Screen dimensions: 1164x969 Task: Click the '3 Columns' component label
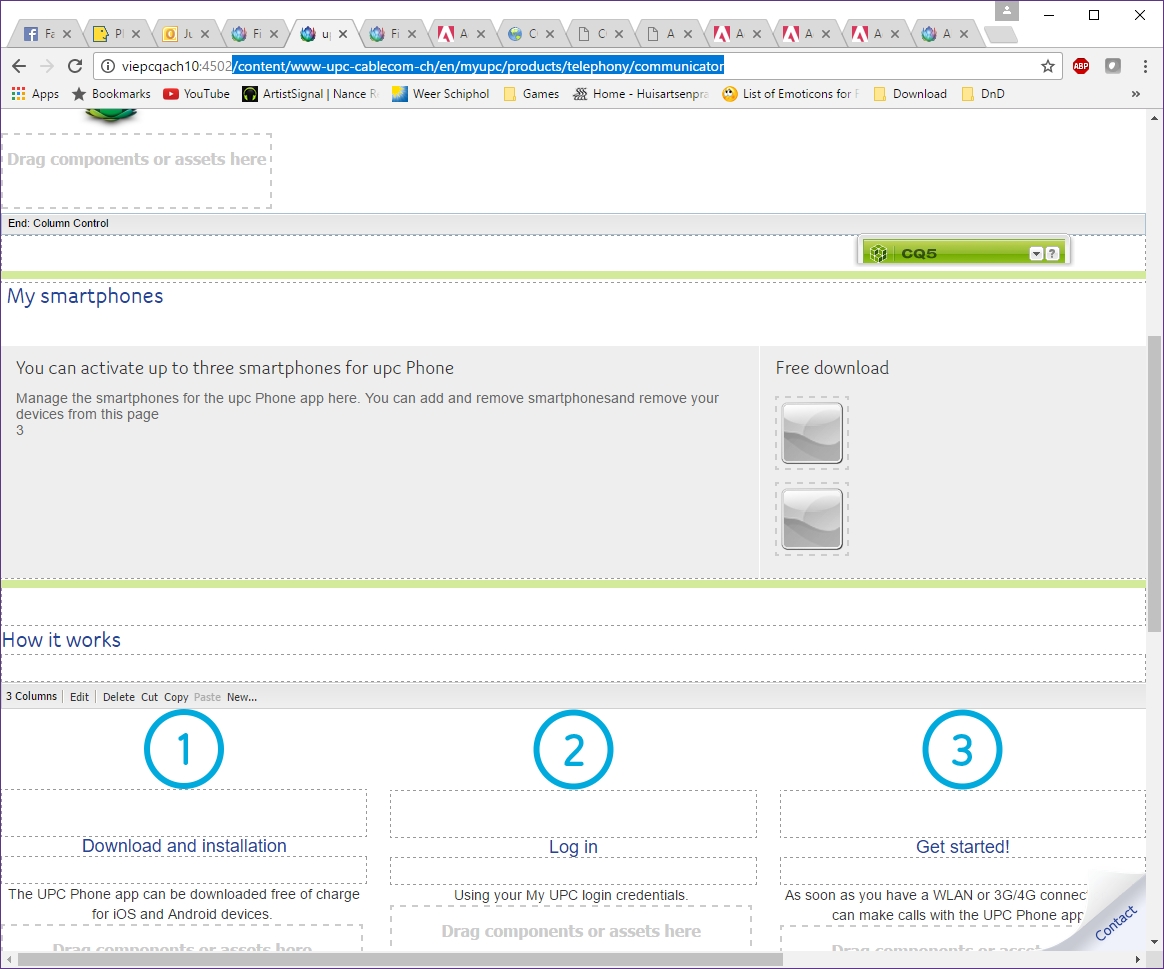coord(32,696)
